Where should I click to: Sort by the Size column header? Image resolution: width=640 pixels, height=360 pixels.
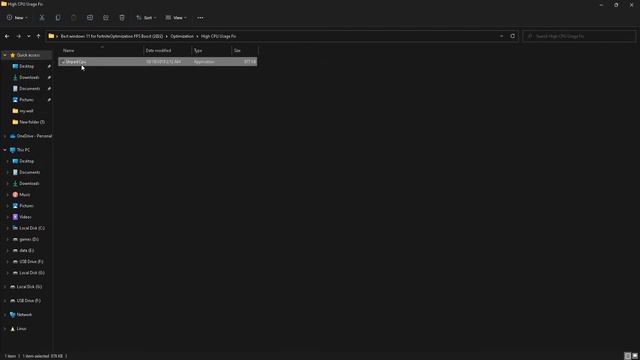244,51
